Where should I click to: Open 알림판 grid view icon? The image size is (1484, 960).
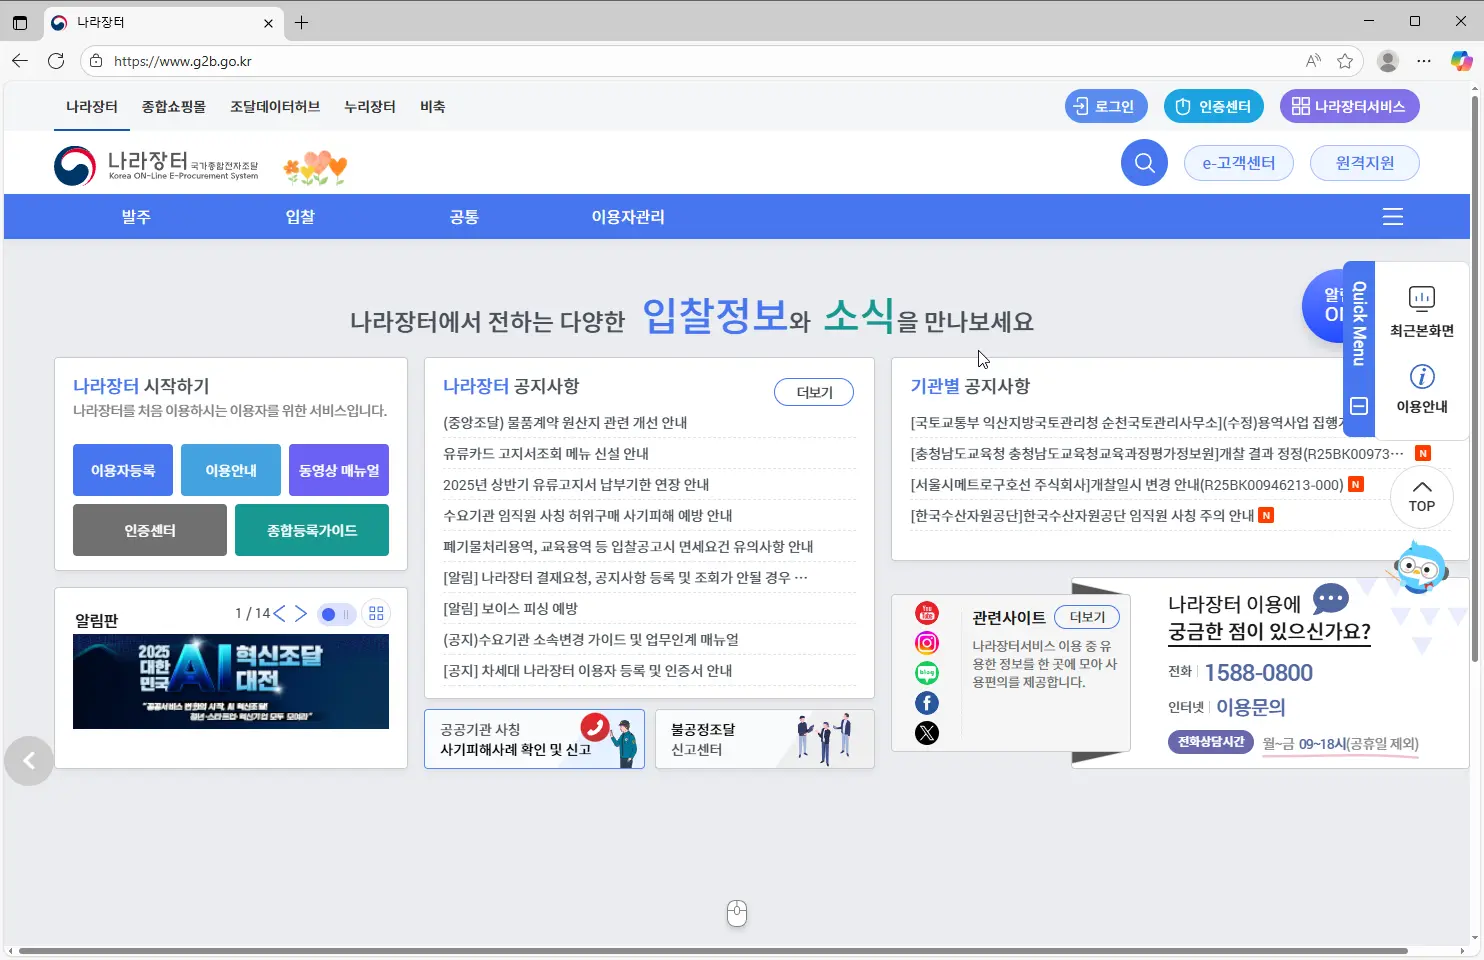click(x=376, y=613)
